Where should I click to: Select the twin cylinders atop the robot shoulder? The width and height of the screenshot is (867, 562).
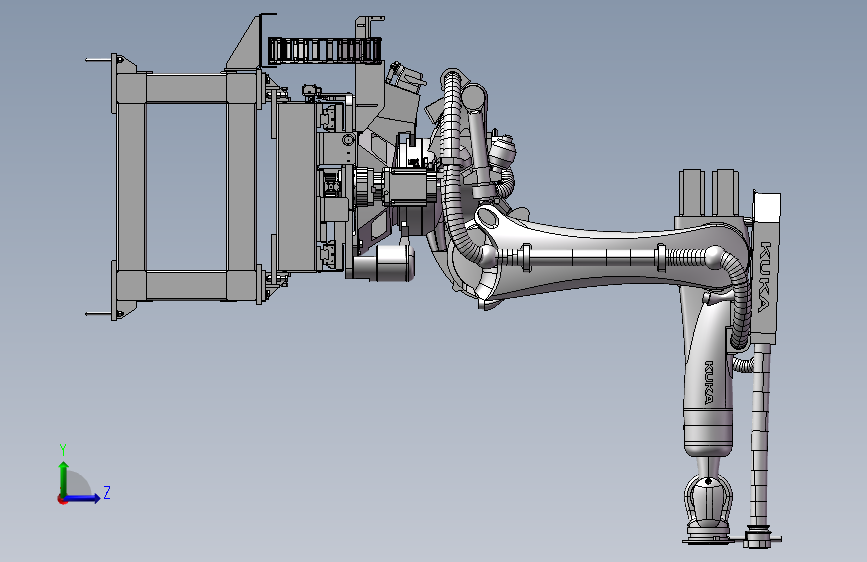point(709,193)
